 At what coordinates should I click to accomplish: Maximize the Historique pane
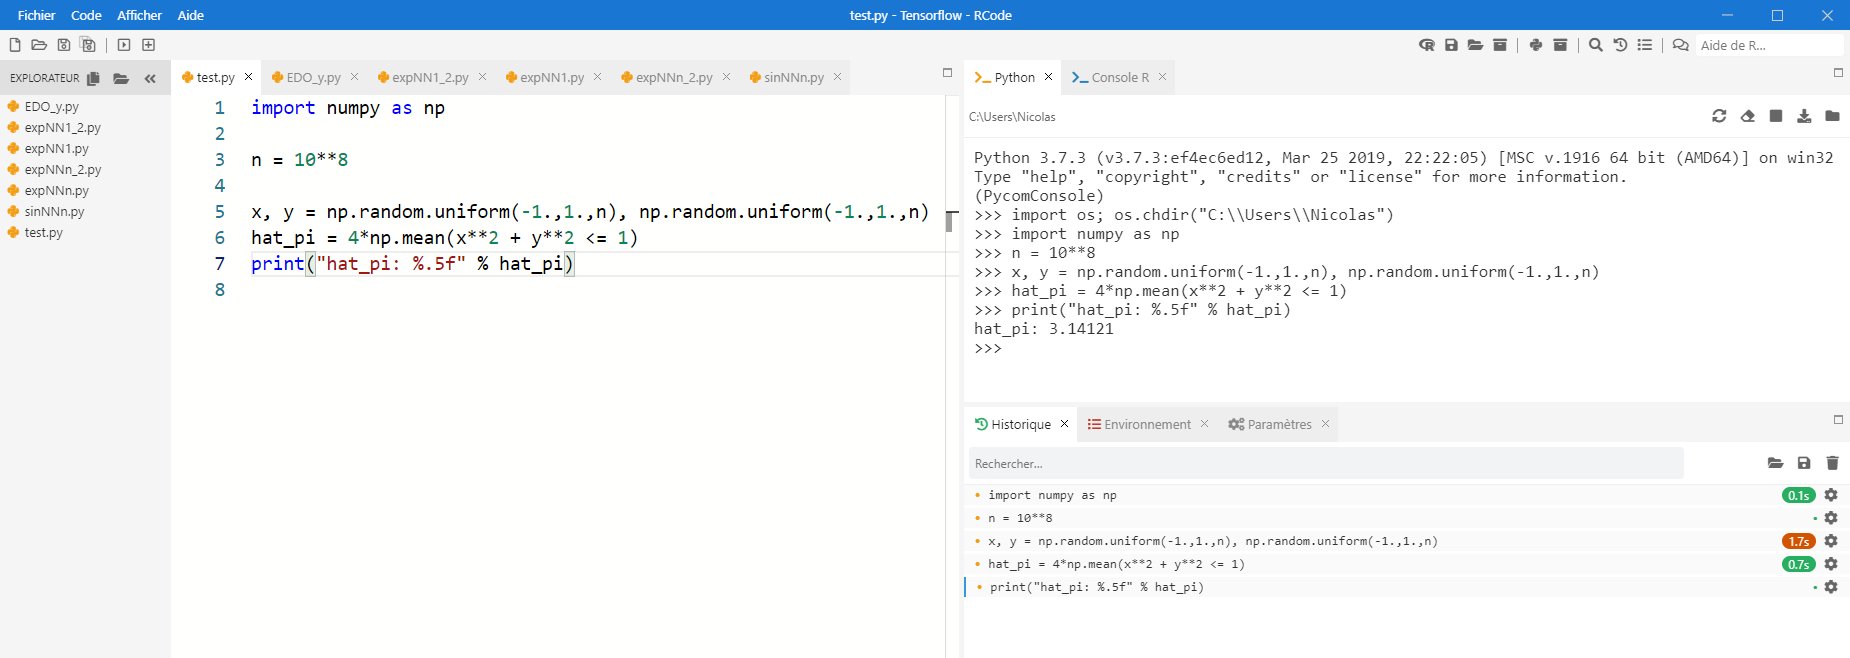(1838, 419)
